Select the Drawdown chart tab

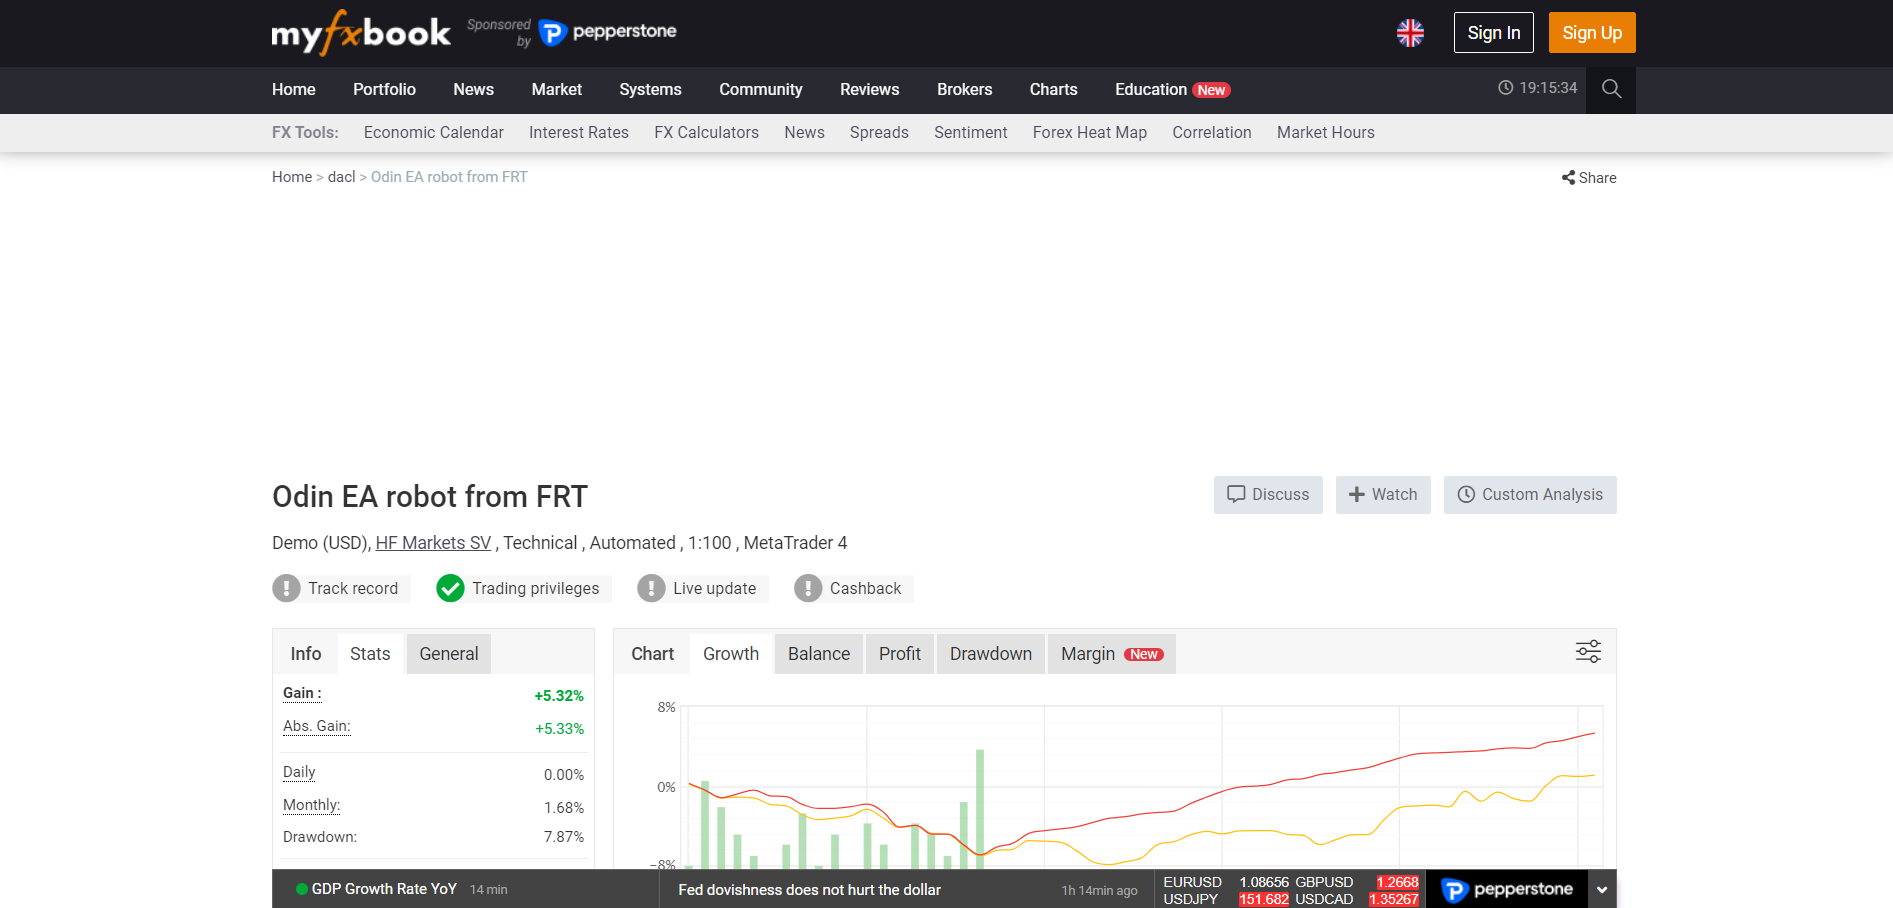click(990, 654)
